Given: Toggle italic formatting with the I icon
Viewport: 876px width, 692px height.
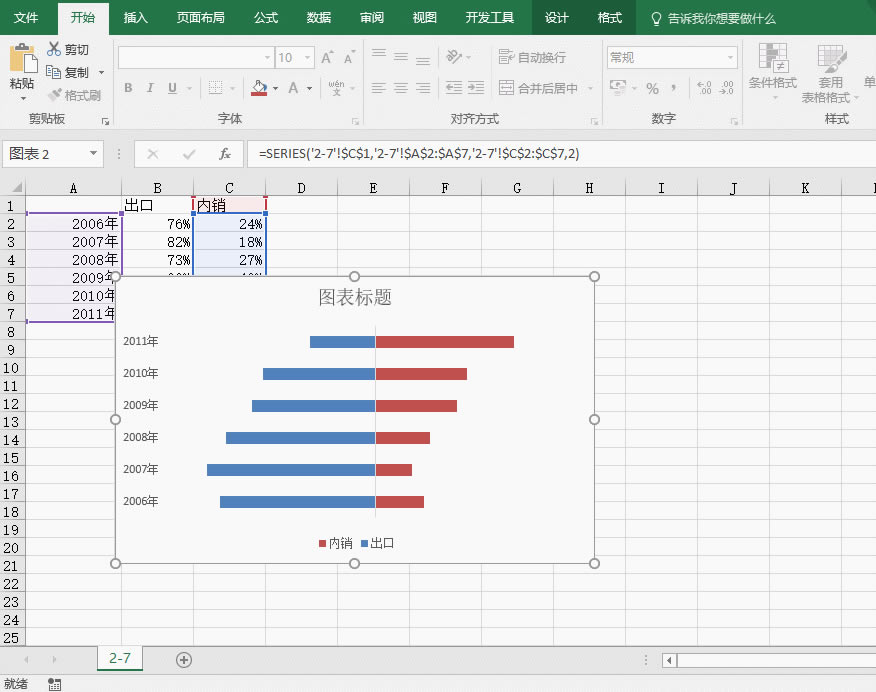Looking at the screenshot, I should point(148,88).
